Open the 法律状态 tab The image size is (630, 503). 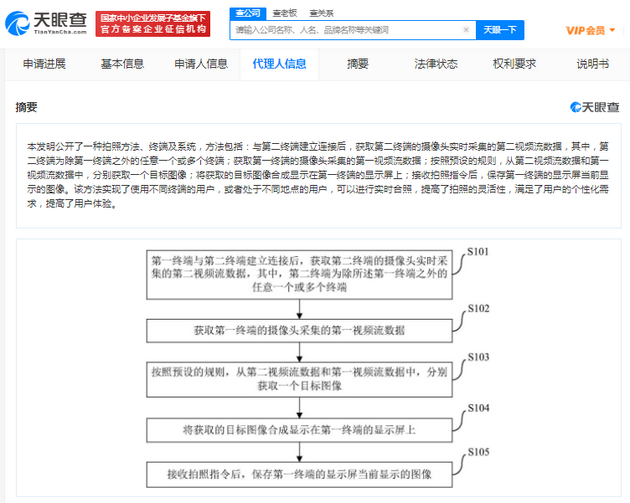tap(436, 64)
